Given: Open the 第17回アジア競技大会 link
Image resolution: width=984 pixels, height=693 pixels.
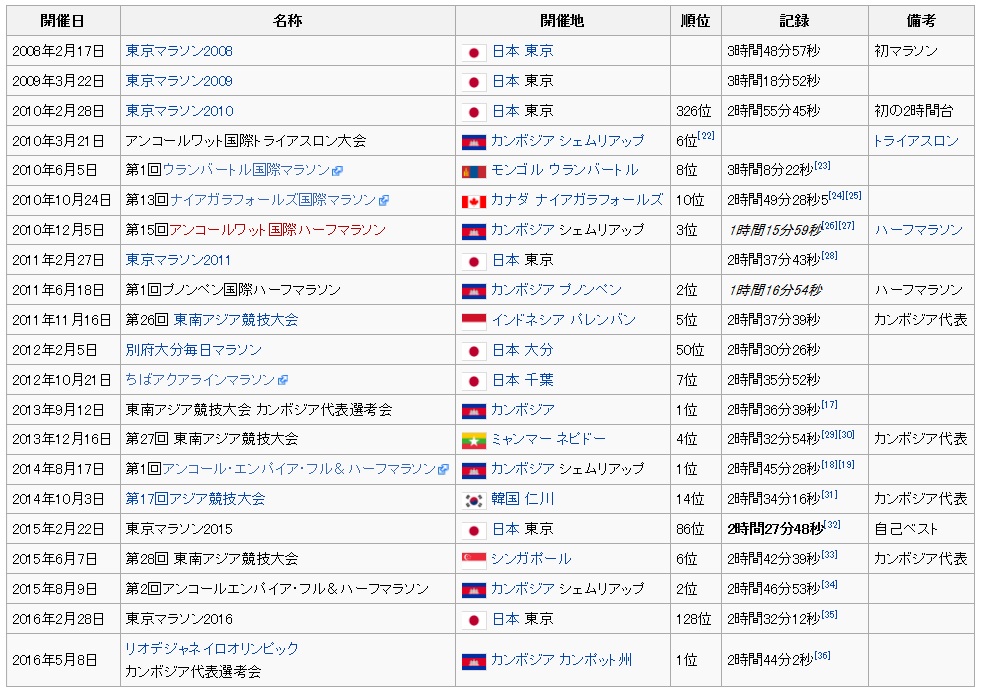Looking at the screenshot, I should pyautogui.click(x=195, y=499).
